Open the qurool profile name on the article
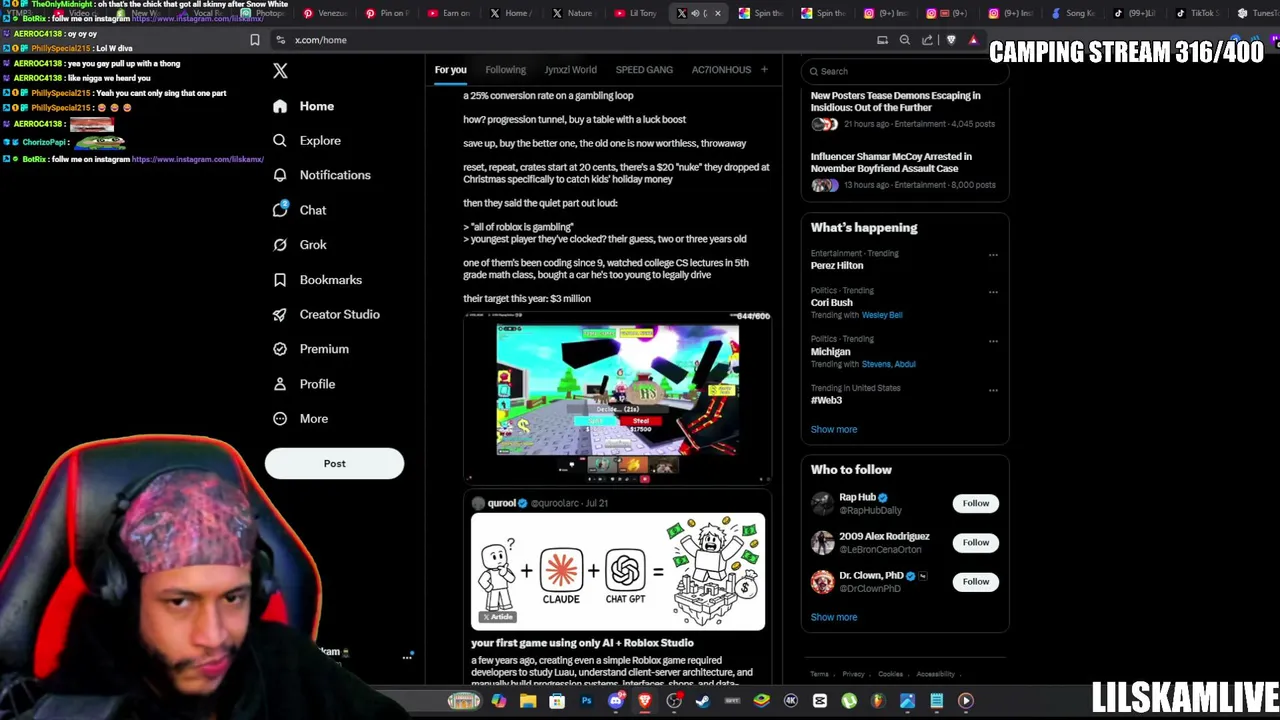The height and width of the screenshot is (720, 1280). [x=501, y=503]
